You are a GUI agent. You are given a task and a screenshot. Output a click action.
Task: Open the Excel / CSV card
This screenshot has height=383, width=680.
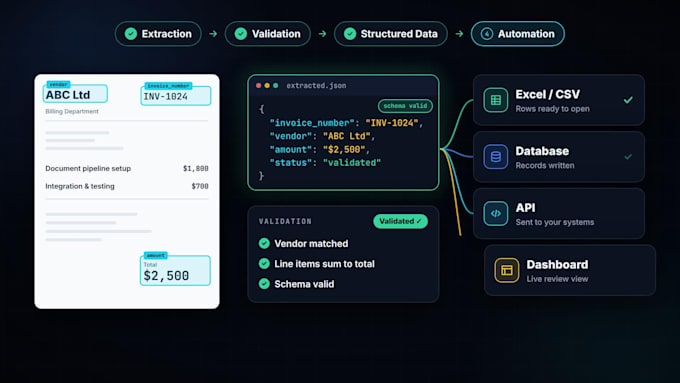(559, 100)
